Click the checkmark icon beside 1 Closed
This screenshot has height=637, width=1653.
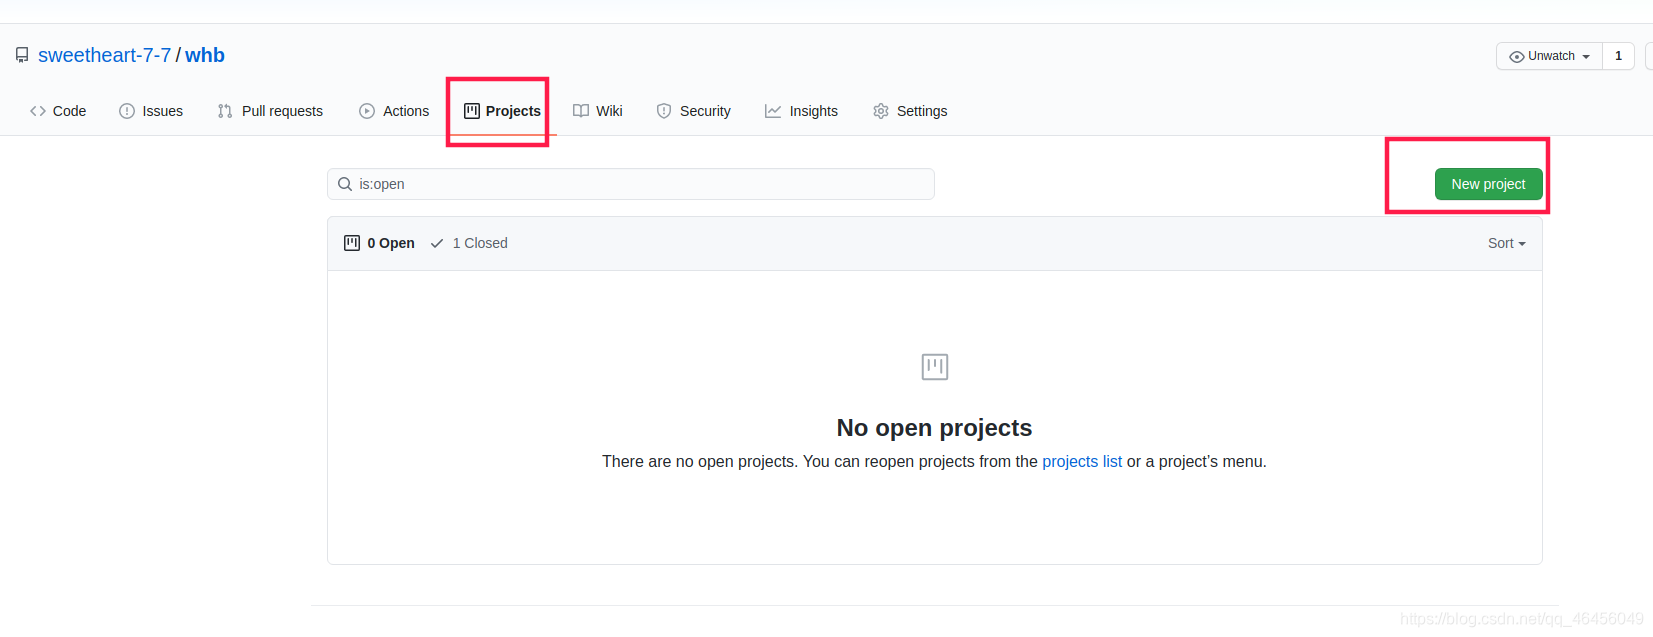437,243
